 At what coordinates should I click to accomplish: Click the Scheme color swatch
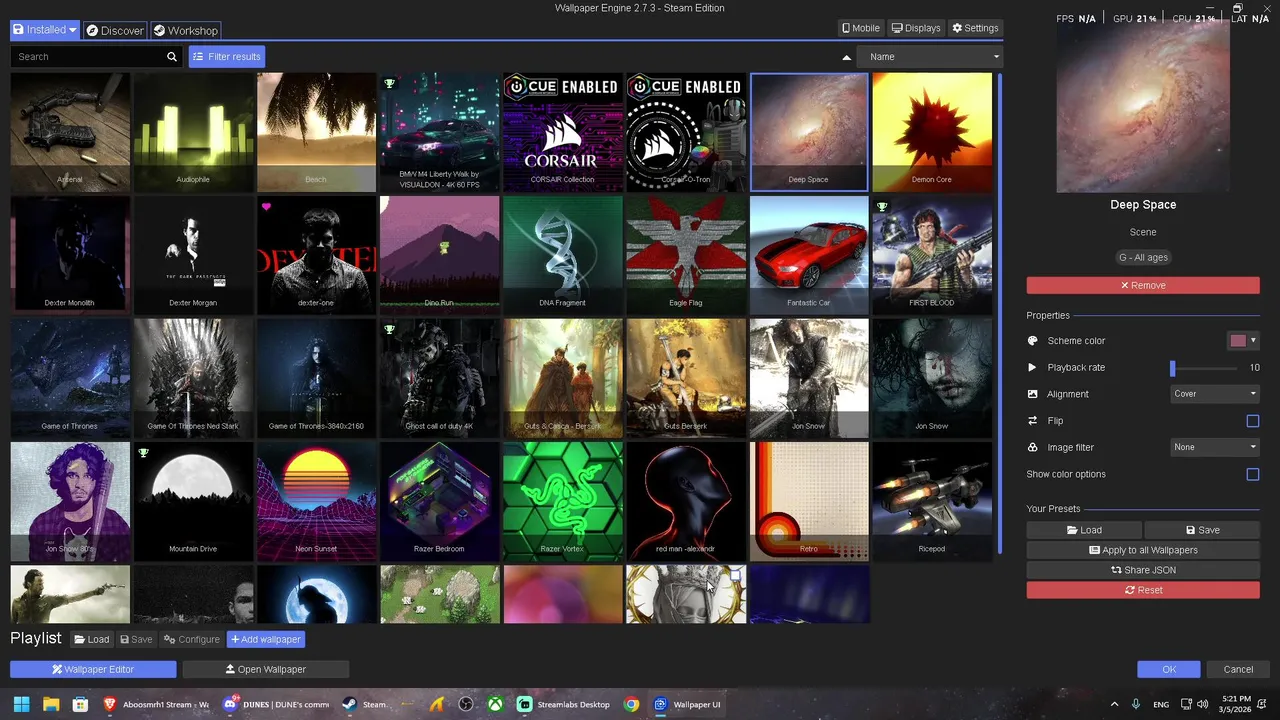coord(1238,341)
